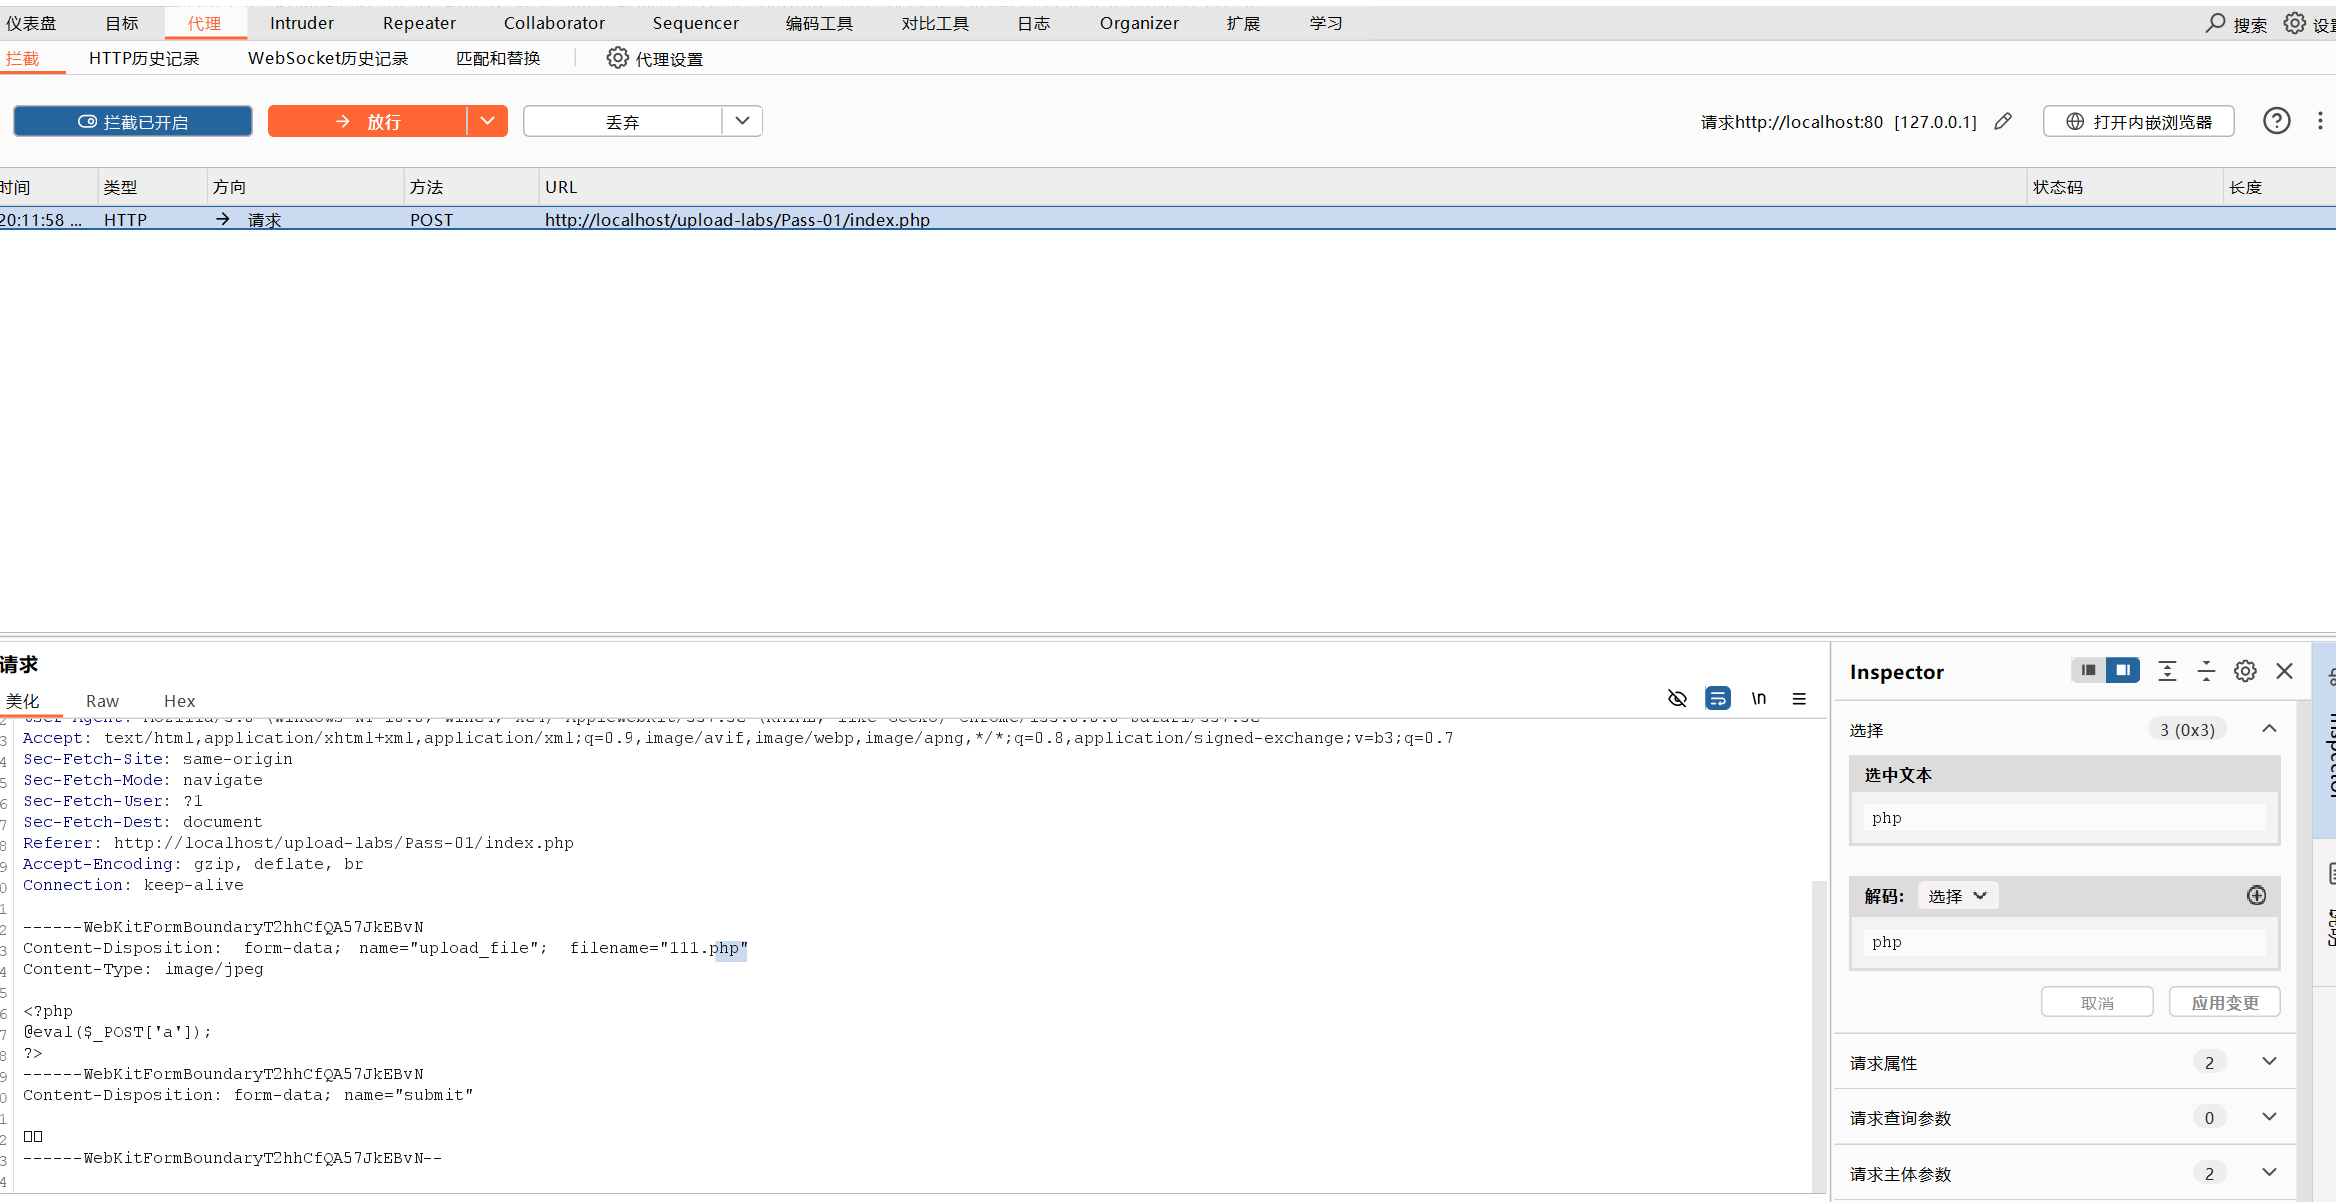Viewport: 2336px width, 1202px height.
Task: Toggle the intercept enabled button
Action: (133, 121)
